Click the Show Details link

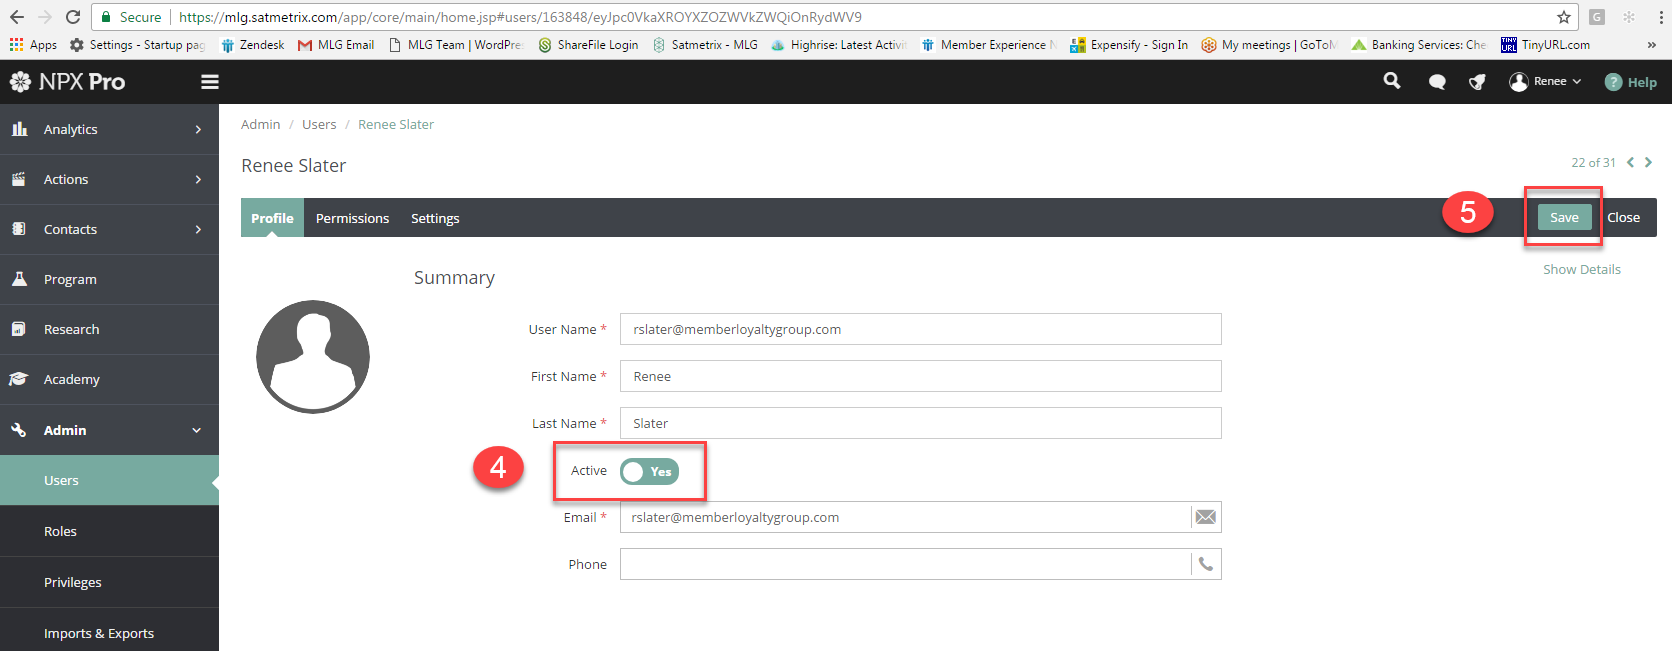pos(1581,269)
